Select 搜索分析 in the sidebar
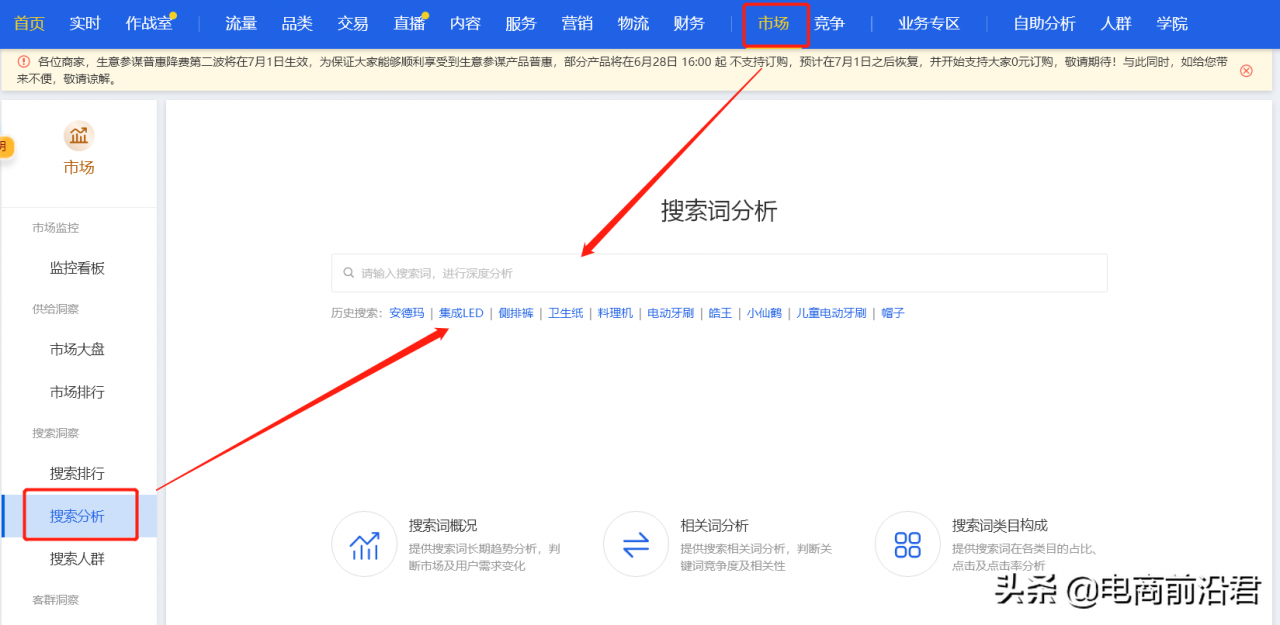Image resolution: width=1280 pixels, height=625 pixels. [78, 514]
